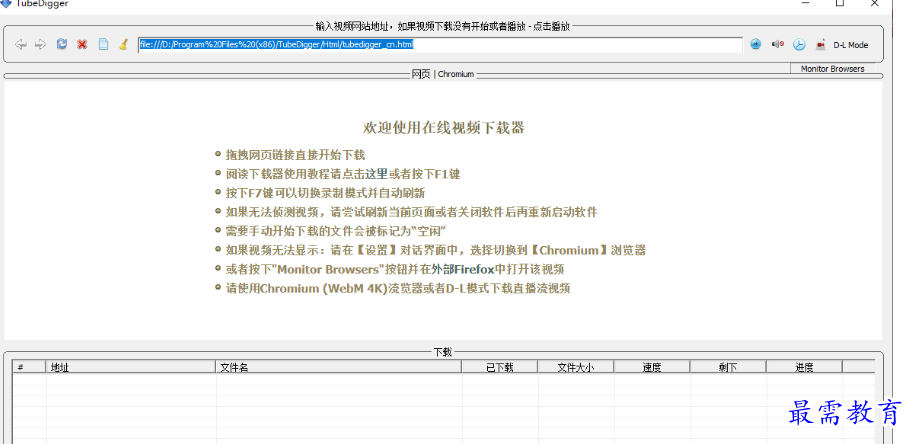Open Monitor Browsers
Viewport: 910px width, 444px height.
[832, 68]
